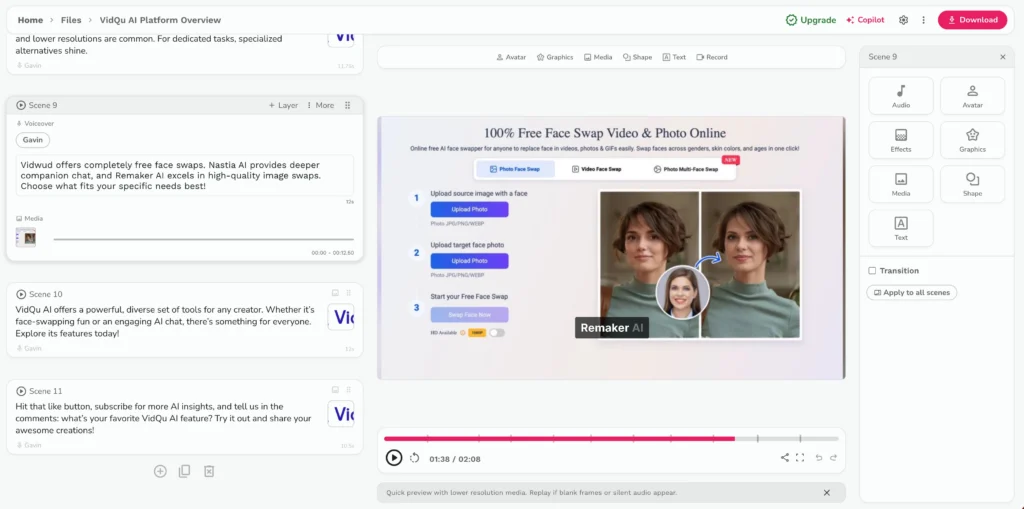Select Text in the canvas toolbar
The height and width of the screenshot is (509, 1024).
point(674,57)
